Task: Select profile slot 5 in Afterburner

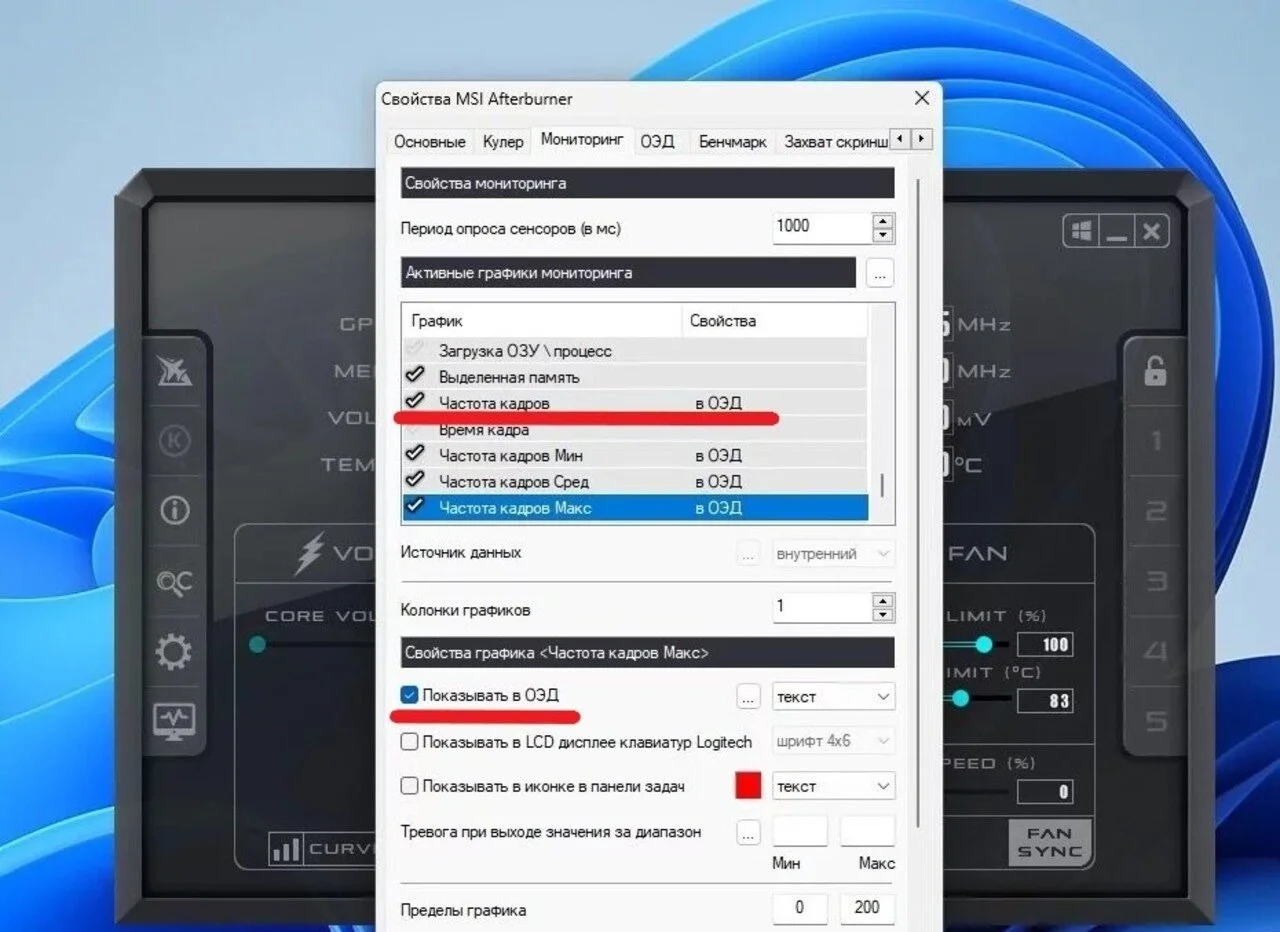Action: tap(1155, 721)
